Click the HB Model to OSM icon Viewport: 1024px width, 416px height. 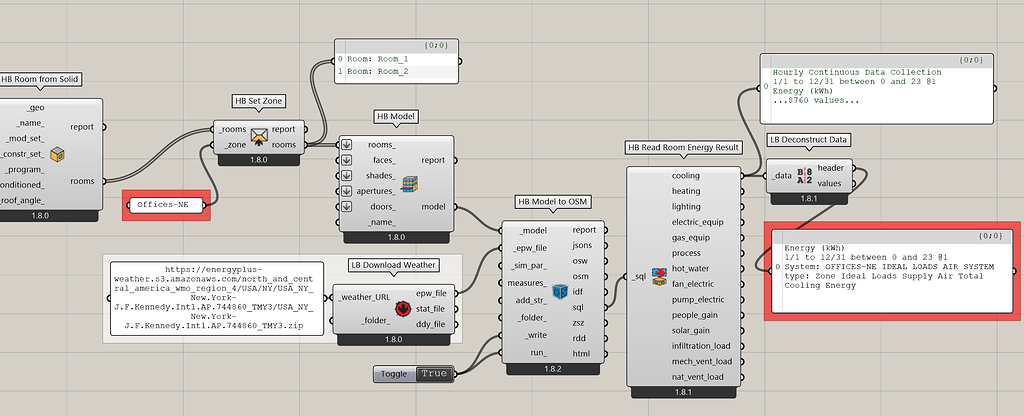coord(560,291)
